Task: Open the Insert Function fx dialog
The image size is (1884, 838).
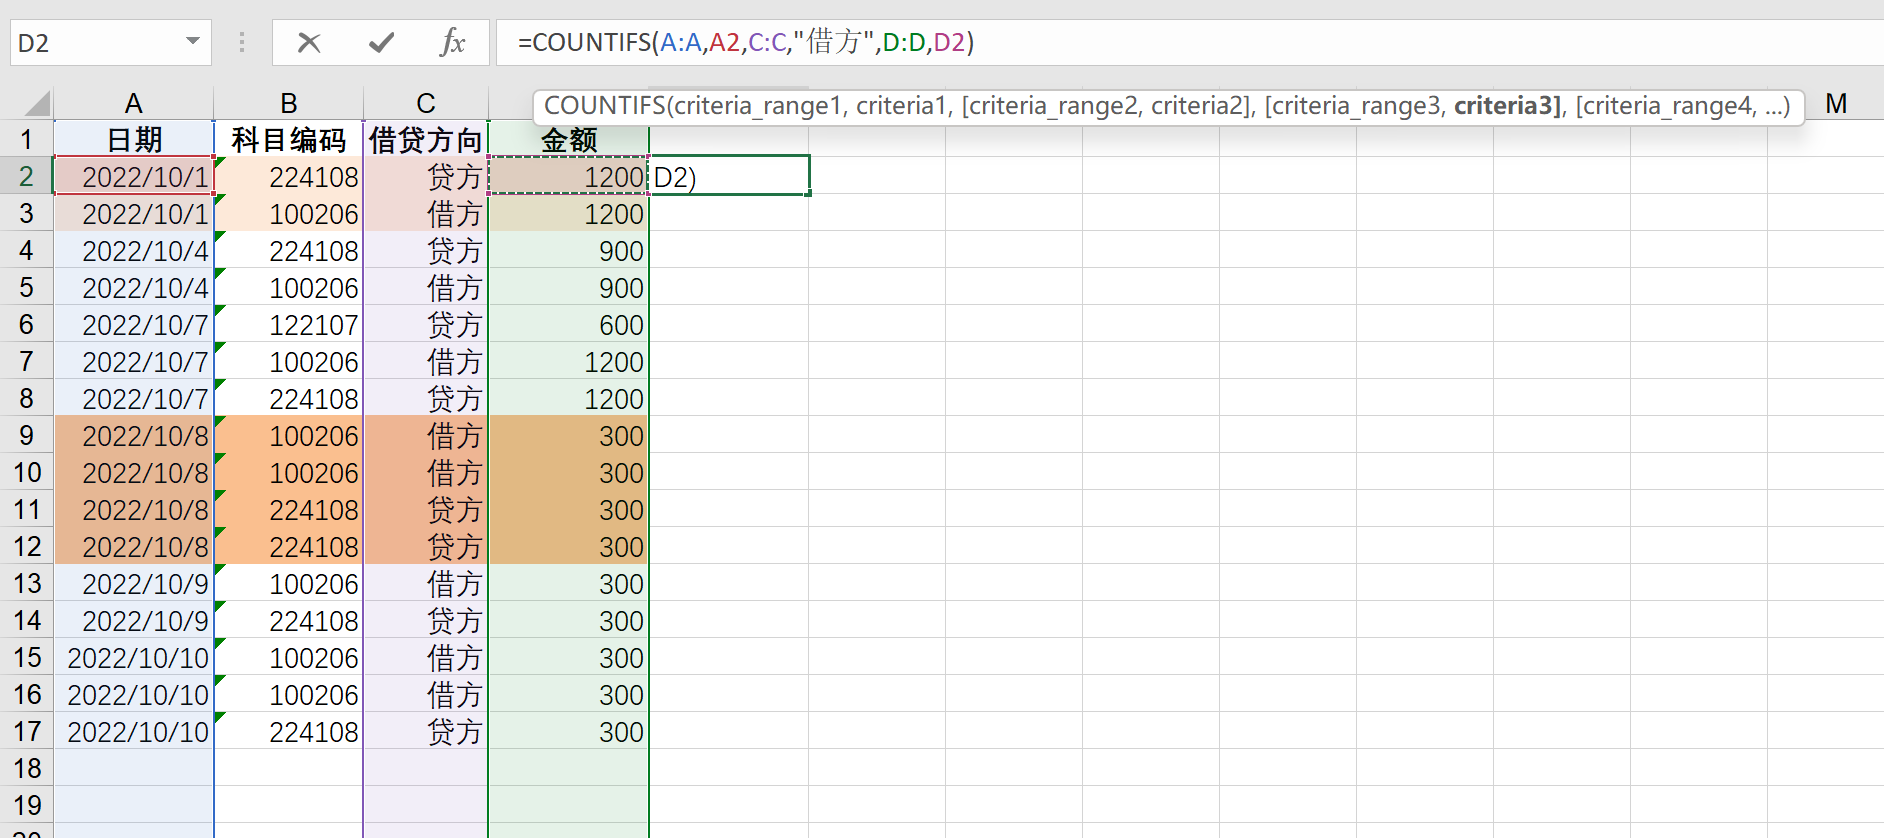Action: coord(452,43)
